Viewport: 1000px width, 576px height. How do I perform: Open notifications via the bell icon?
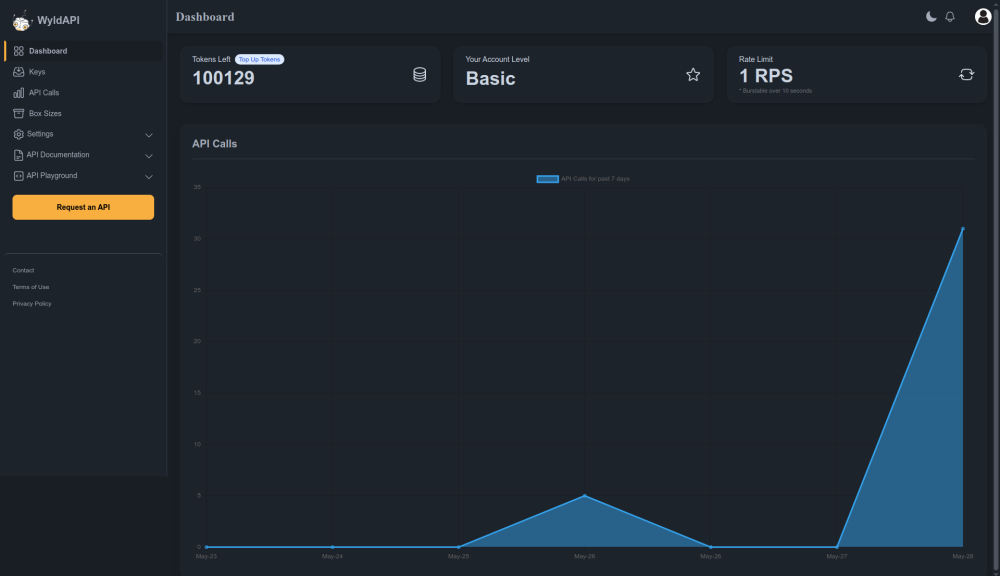click(x=949, y=16)
